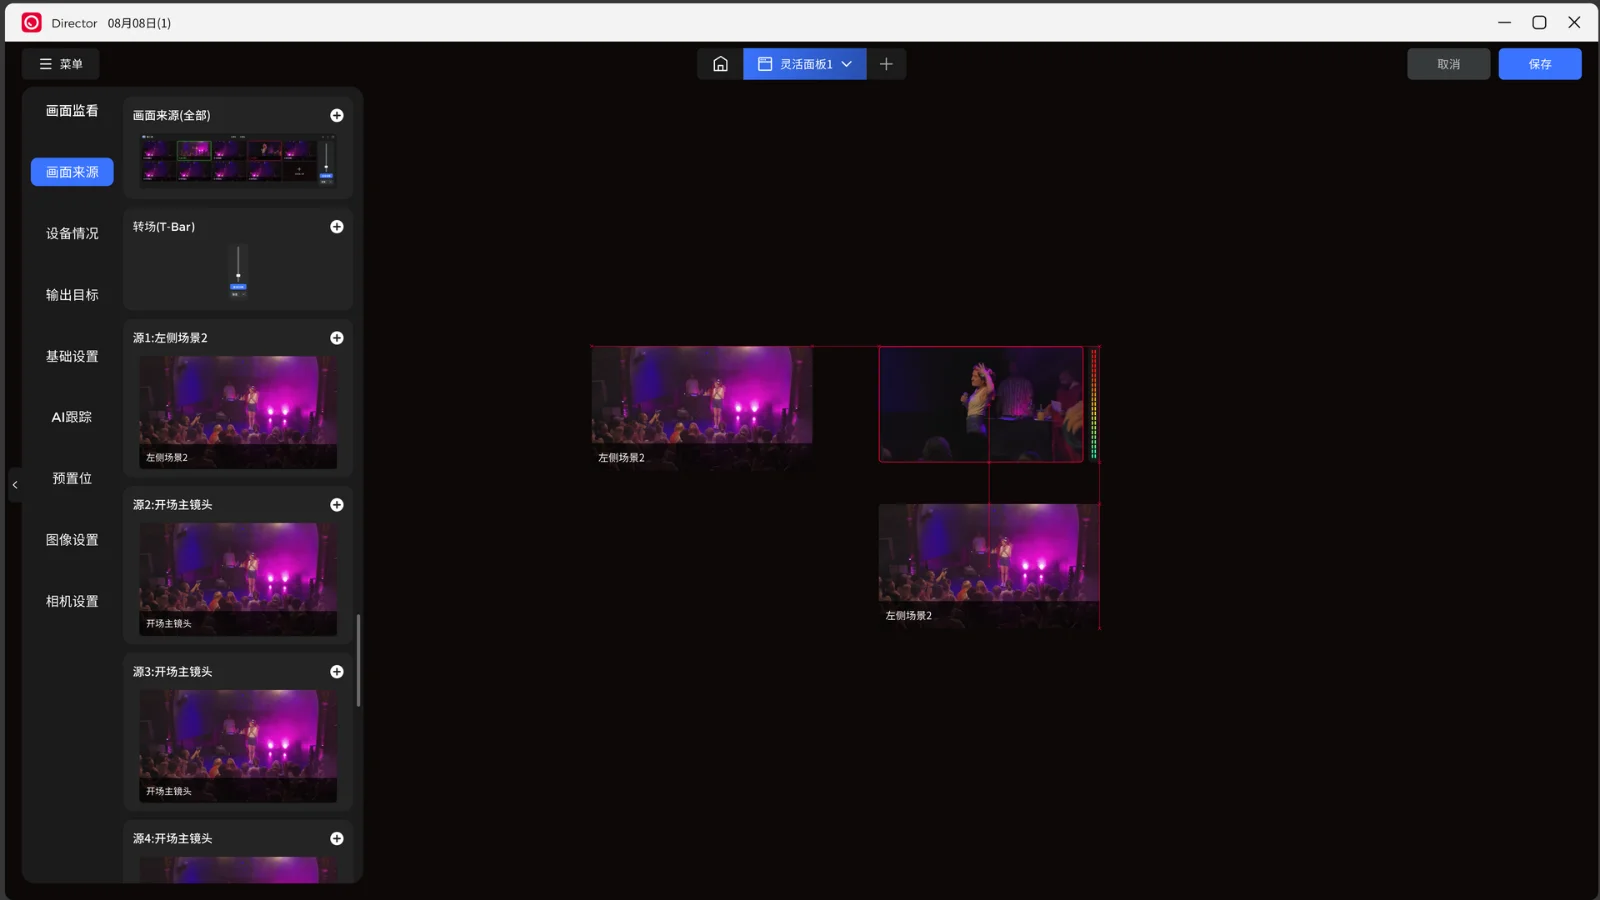
Task: Click the 取消 button
Action: pos(1448,64)
